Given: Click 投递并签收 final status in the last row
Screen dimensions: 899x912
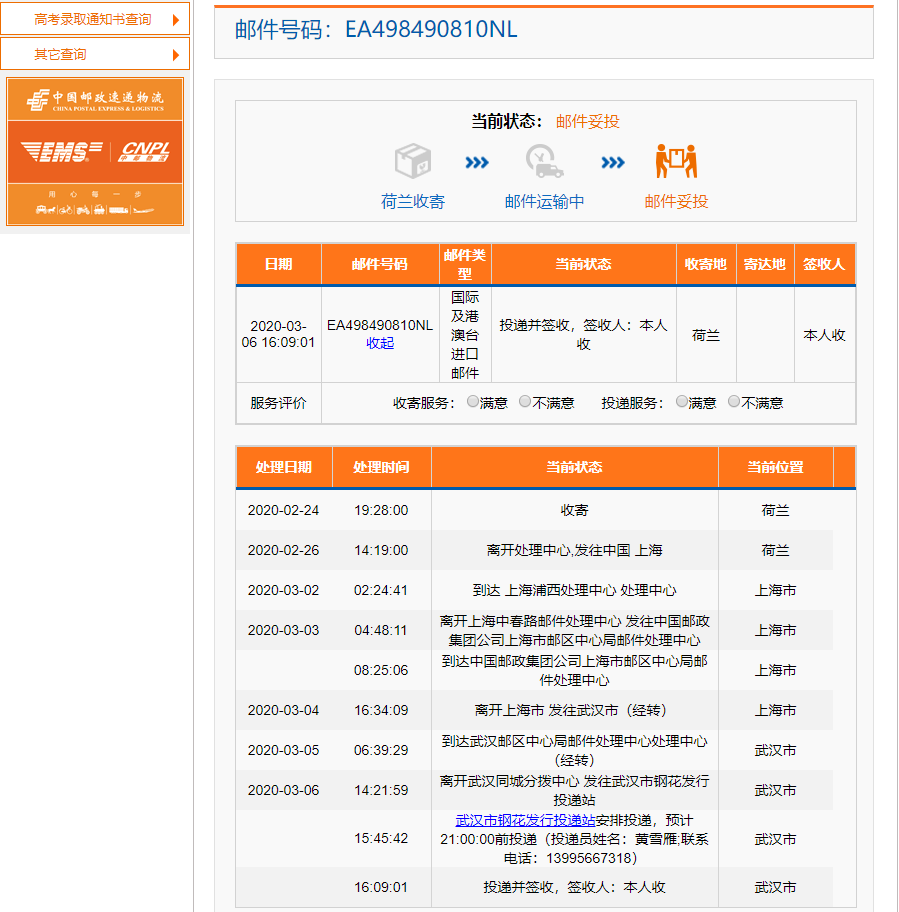Looking at the screenshot, I should coord(574,887).
